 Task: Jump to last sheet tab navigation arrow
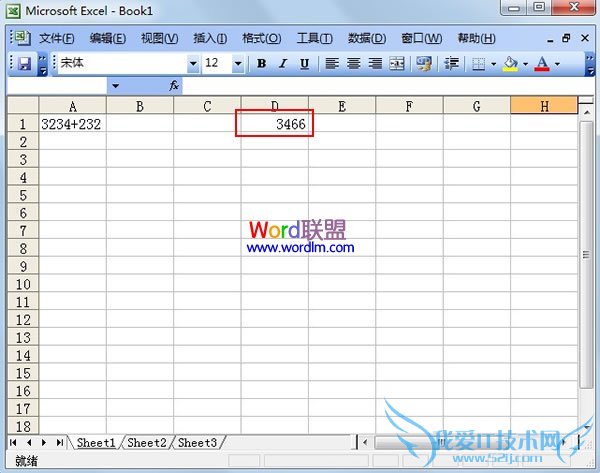point(59,443)
